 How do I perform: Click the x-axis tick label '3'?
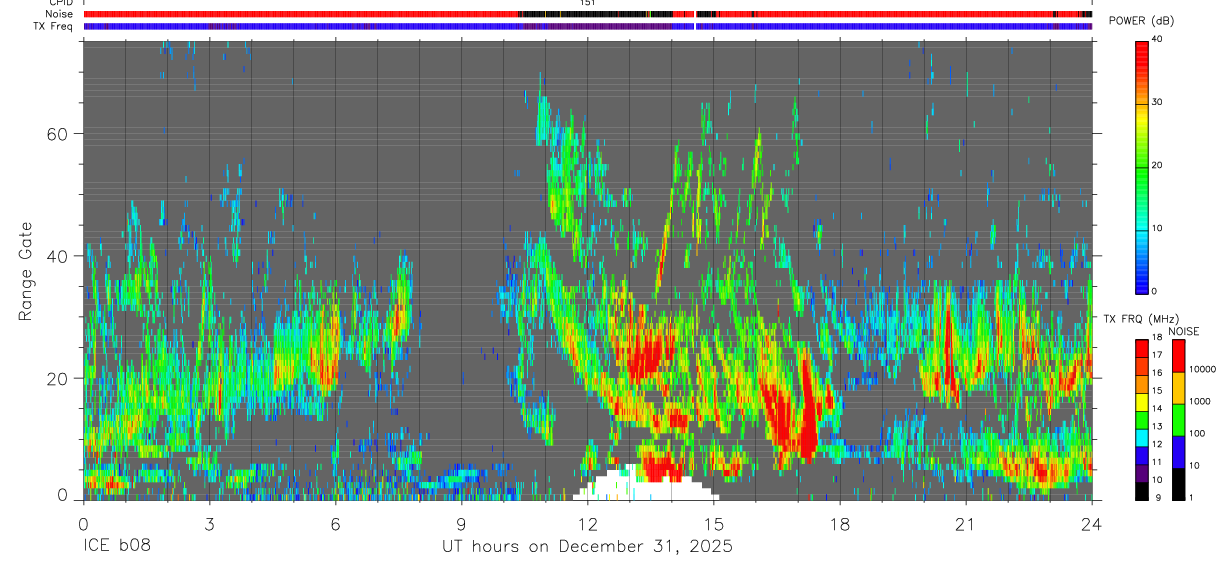[209, 523]
